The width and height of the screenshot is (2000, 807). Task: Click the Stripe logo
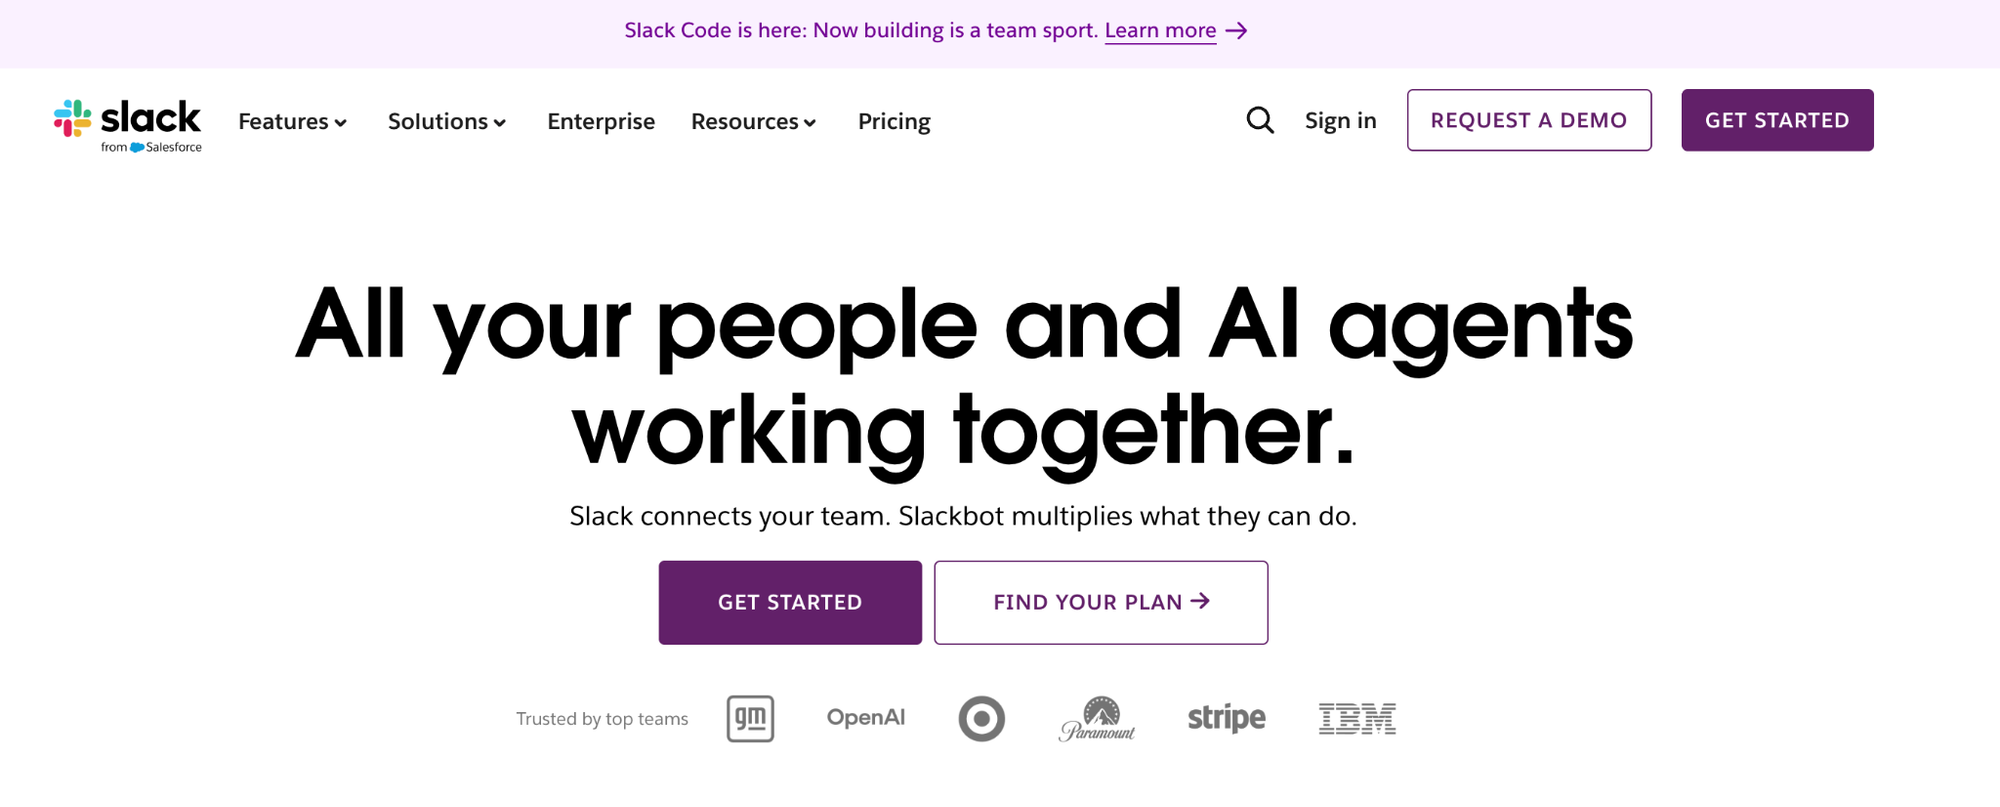point(1226,718)
